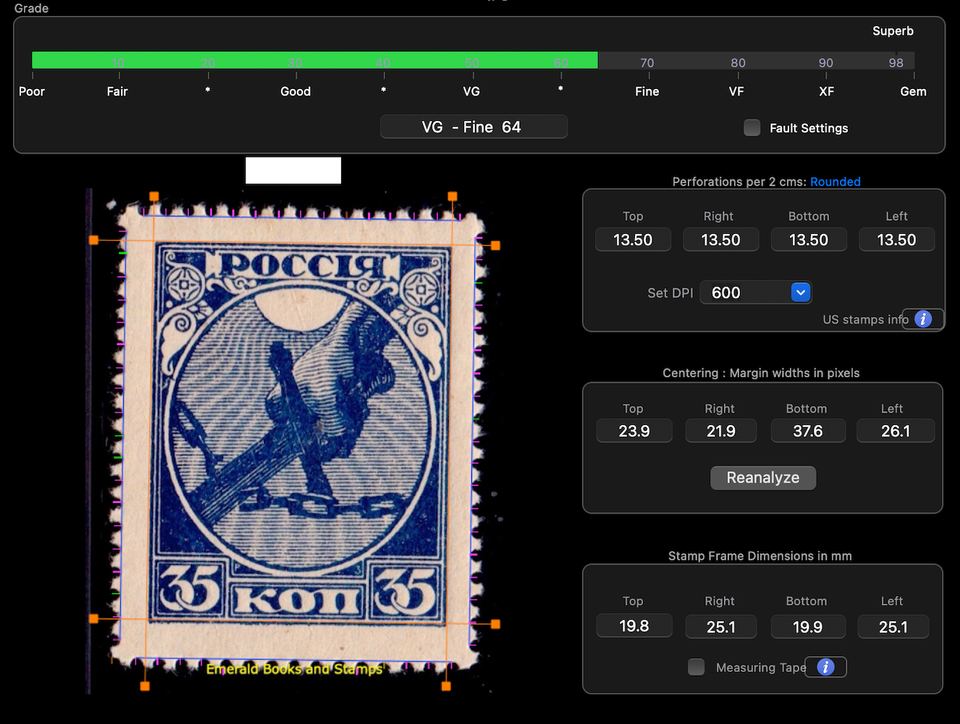Select the Top margin width 23.9
The image size is (960, 724).
point(633,430)
